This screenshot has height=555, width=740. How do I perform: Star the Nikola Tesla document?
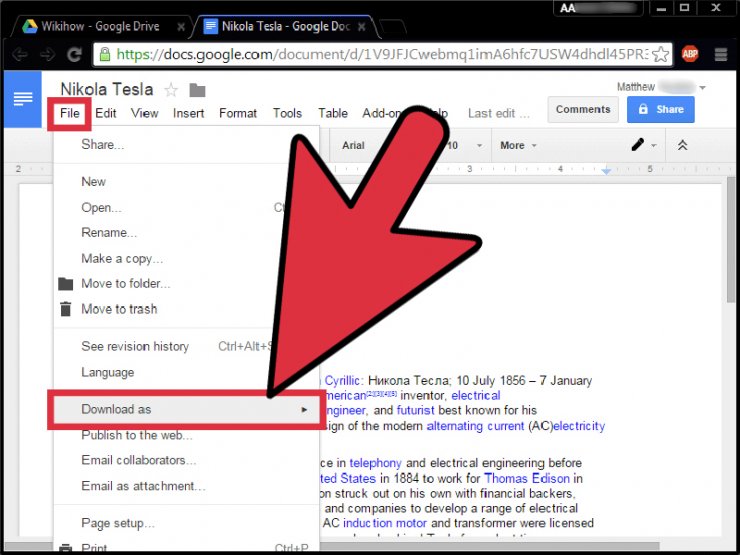coord(171,90)
